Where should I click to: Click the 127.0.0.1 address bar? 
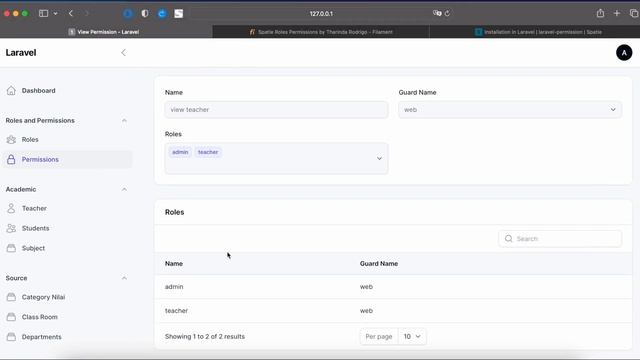(x=321, y=13)
